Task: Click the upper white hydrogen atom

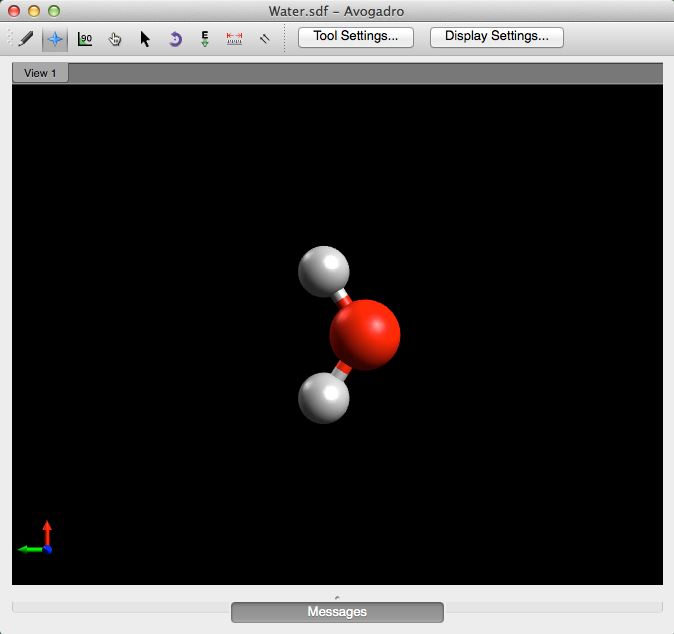Action: [324, 271]
